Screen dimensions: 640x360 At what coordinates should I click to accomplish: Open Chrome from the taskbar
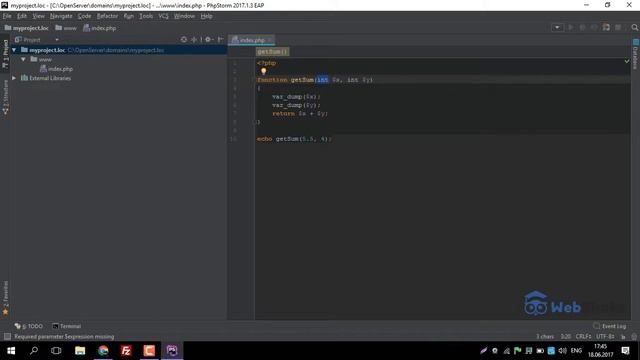click(x=103, y=351)
